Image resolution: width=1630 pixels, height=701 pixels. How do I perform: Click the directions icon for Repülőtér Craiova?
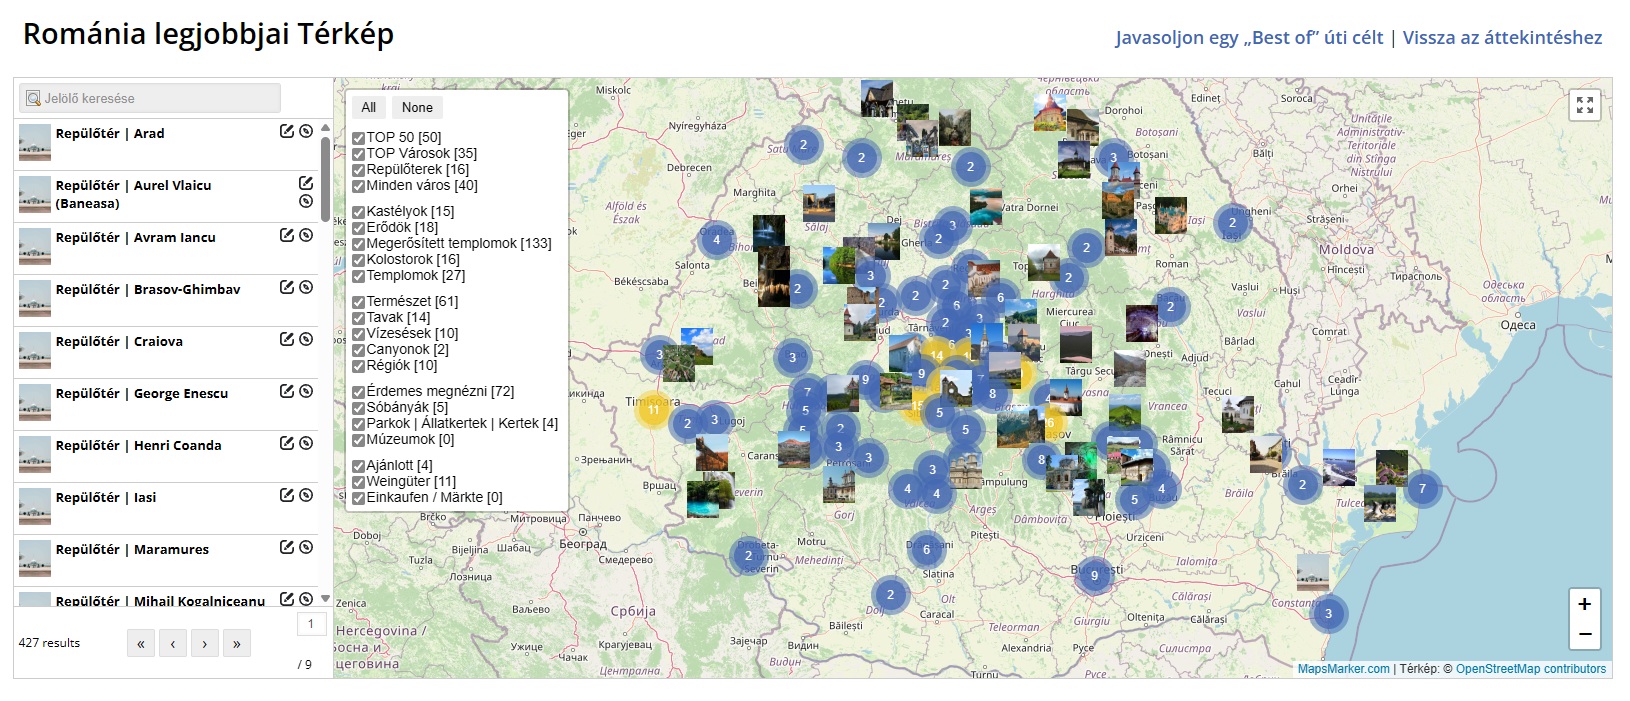pyautogui.click(x=306, y=339)
